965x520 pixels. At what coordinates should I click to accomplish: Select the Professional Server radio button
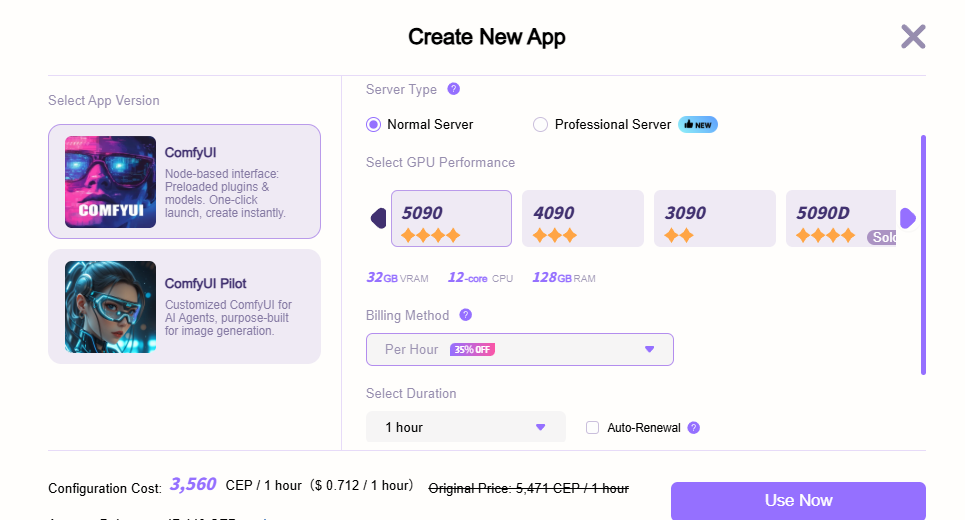point(541,125)
